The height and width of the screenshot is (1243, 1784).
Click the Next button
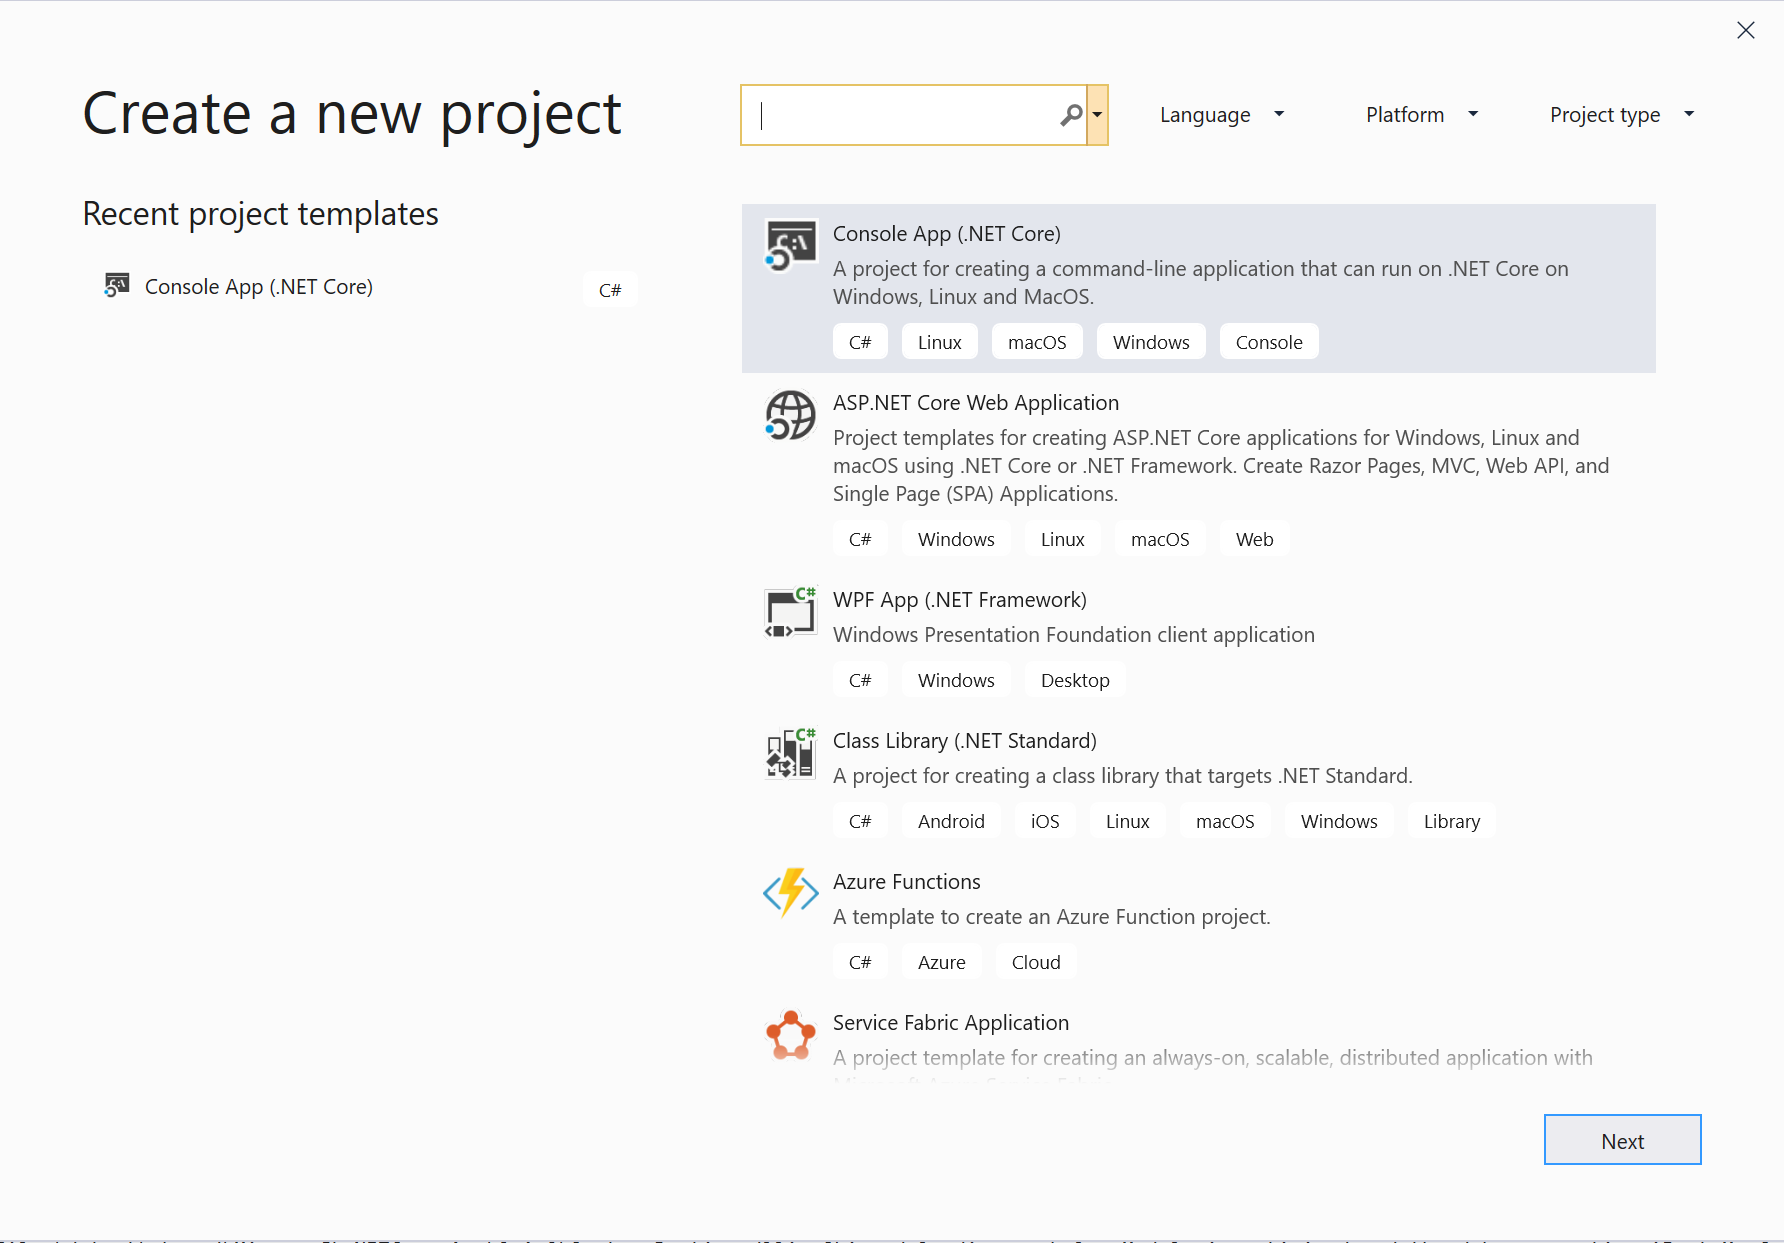[1622, 1140]
